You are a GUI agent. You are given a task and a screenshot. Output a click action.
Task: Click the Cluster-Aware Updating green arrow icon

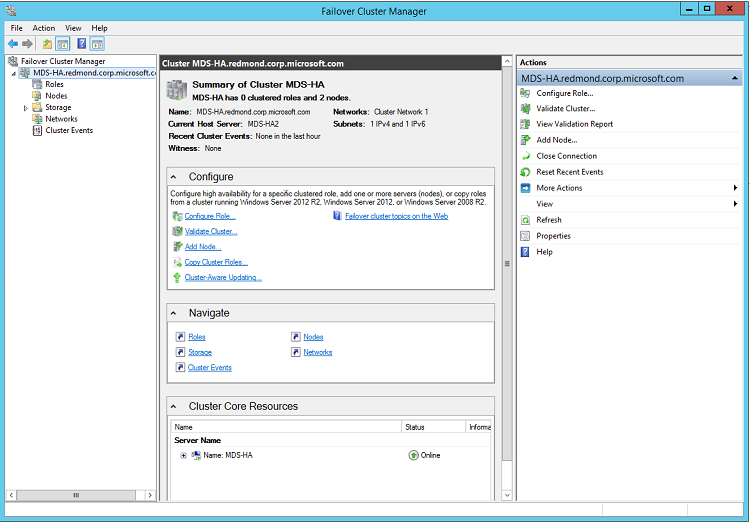point(177,278)
